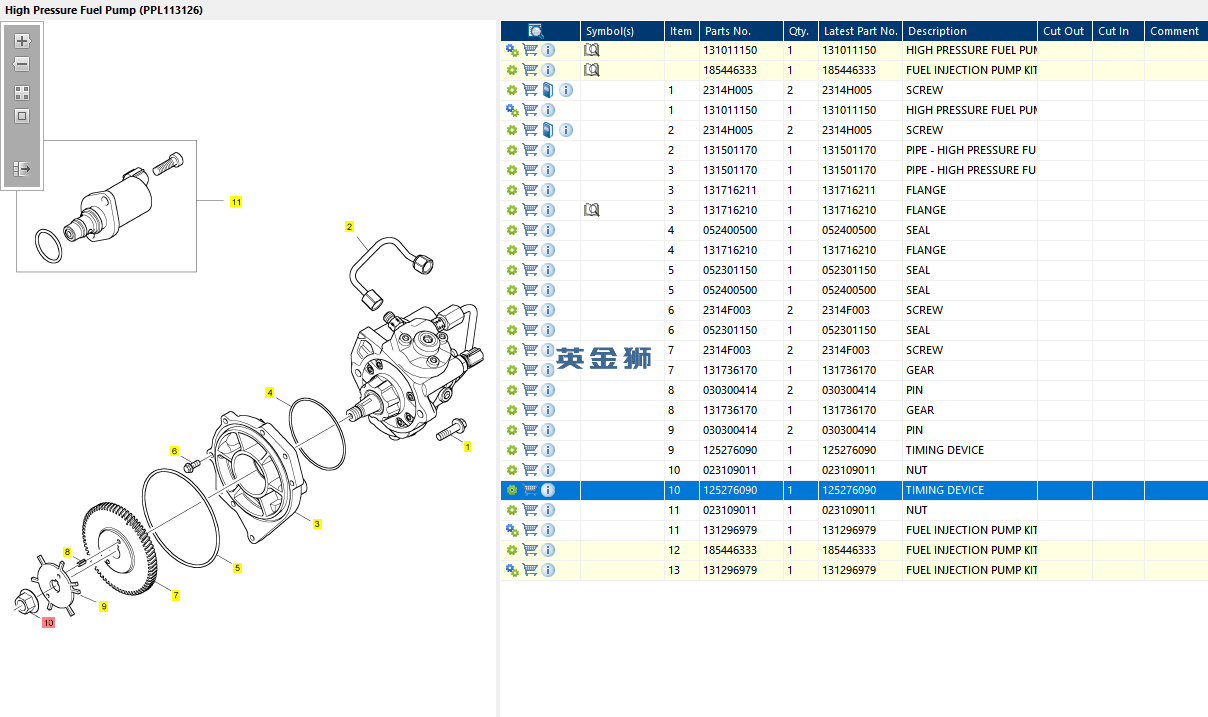Click the zoom out minus icon
The width and height of the screenshot is (1208, 717).
coord(22,64)
